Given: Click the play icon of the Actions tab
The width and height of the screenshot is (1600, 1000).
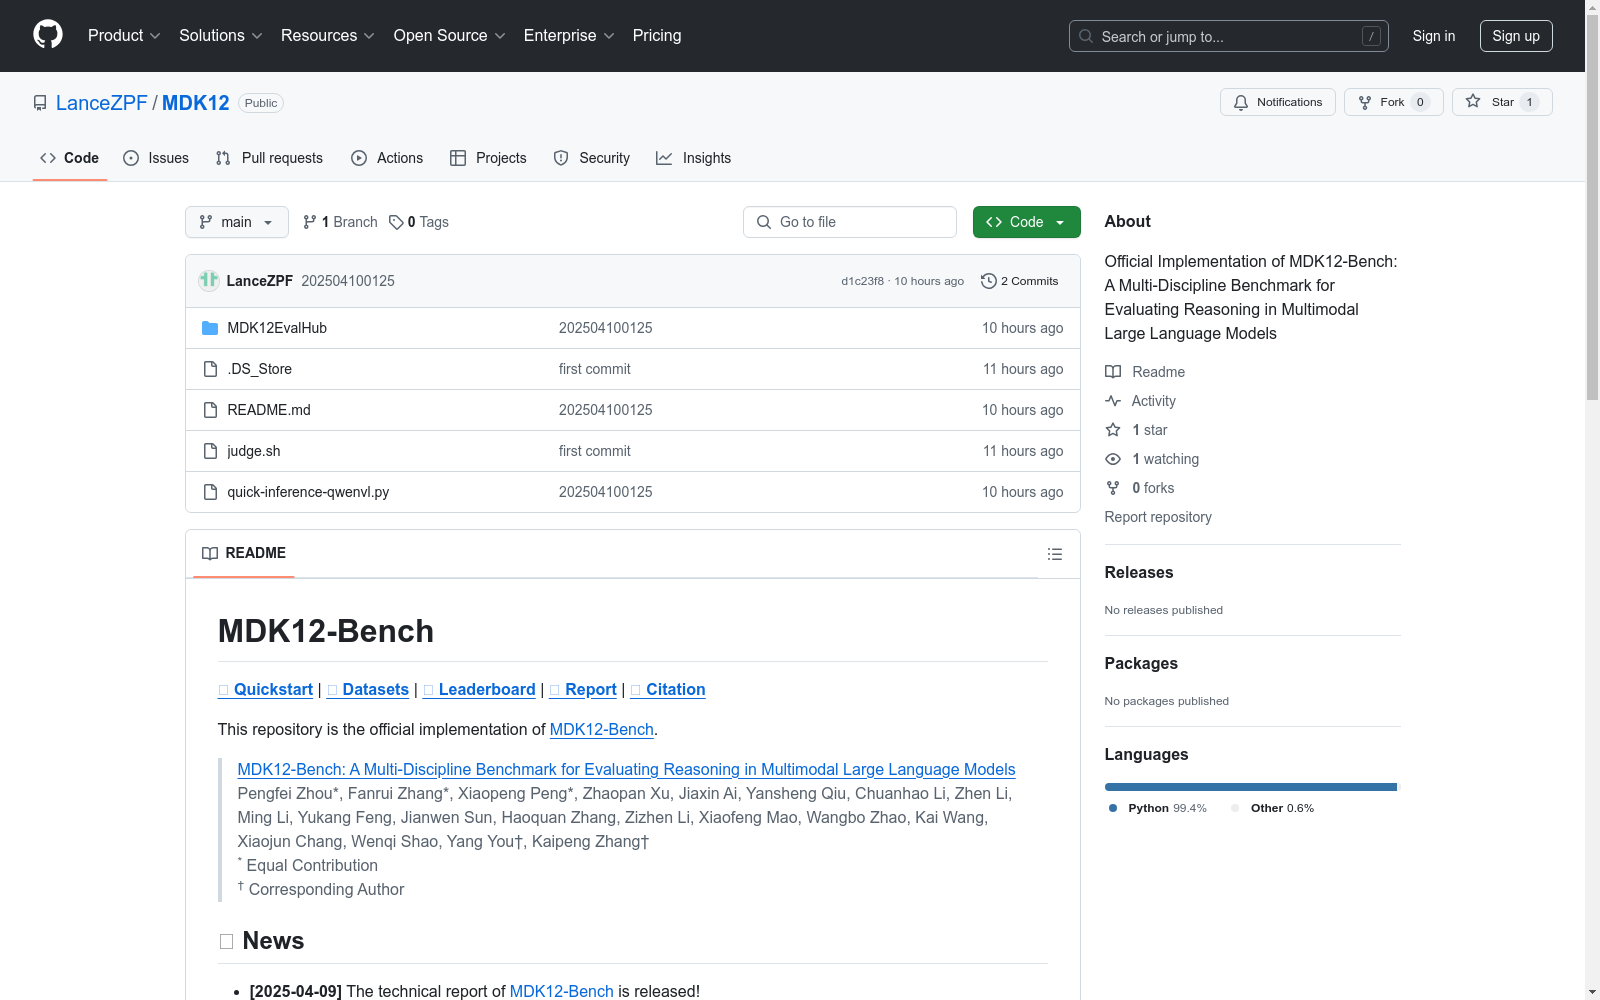Looking at the screenshot, I should pyautogui.click(x=359, y=158).
